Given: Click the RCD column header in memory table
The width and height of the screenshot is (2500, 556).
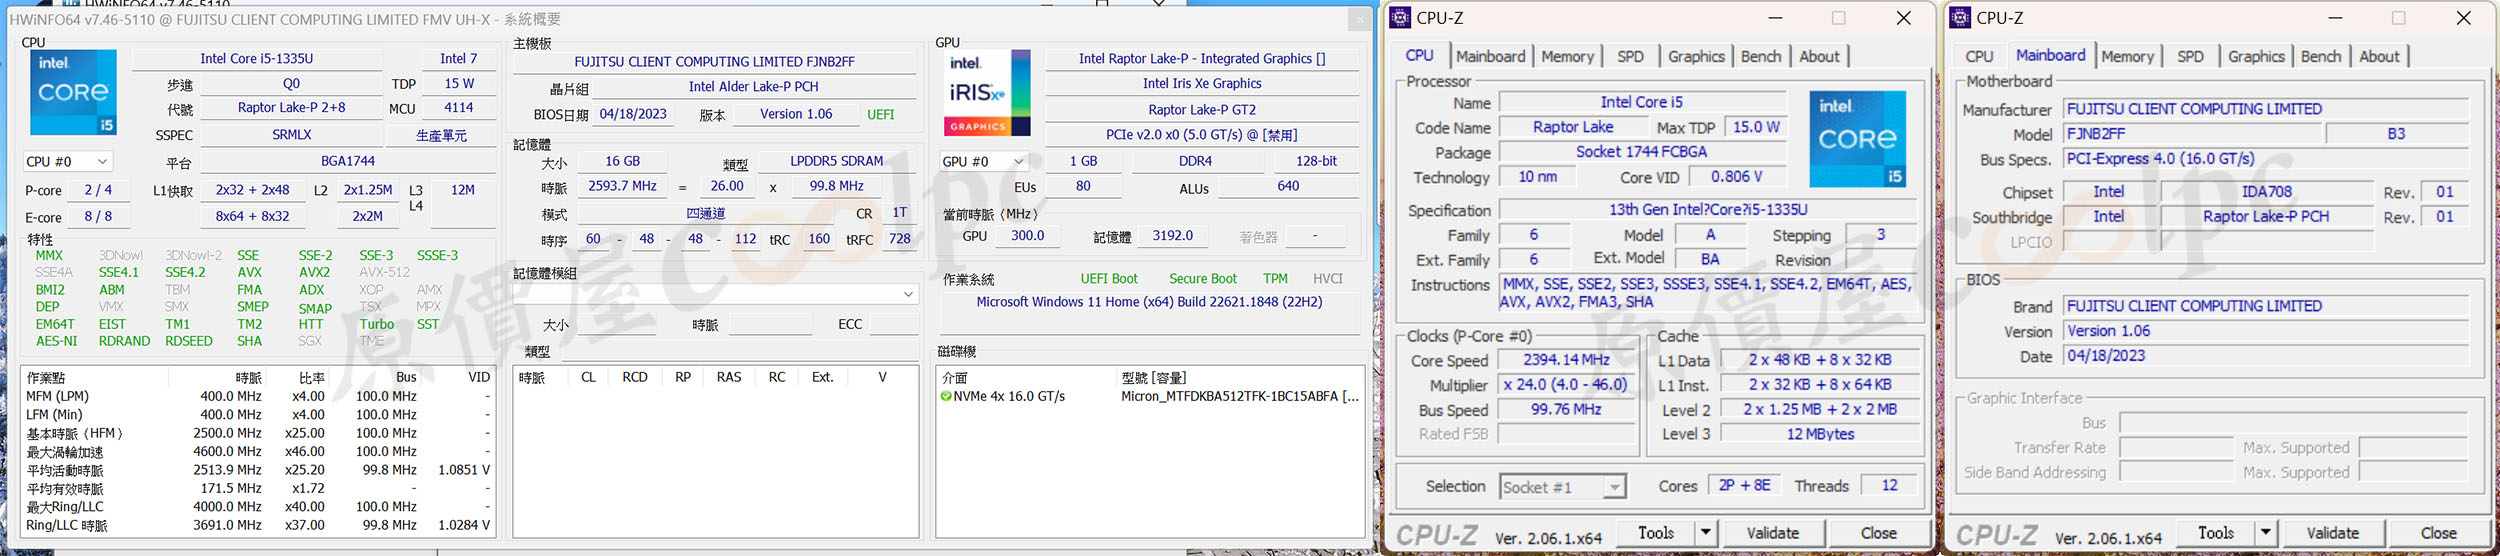Looking at the screenshot, I should [x=635, y=377].
